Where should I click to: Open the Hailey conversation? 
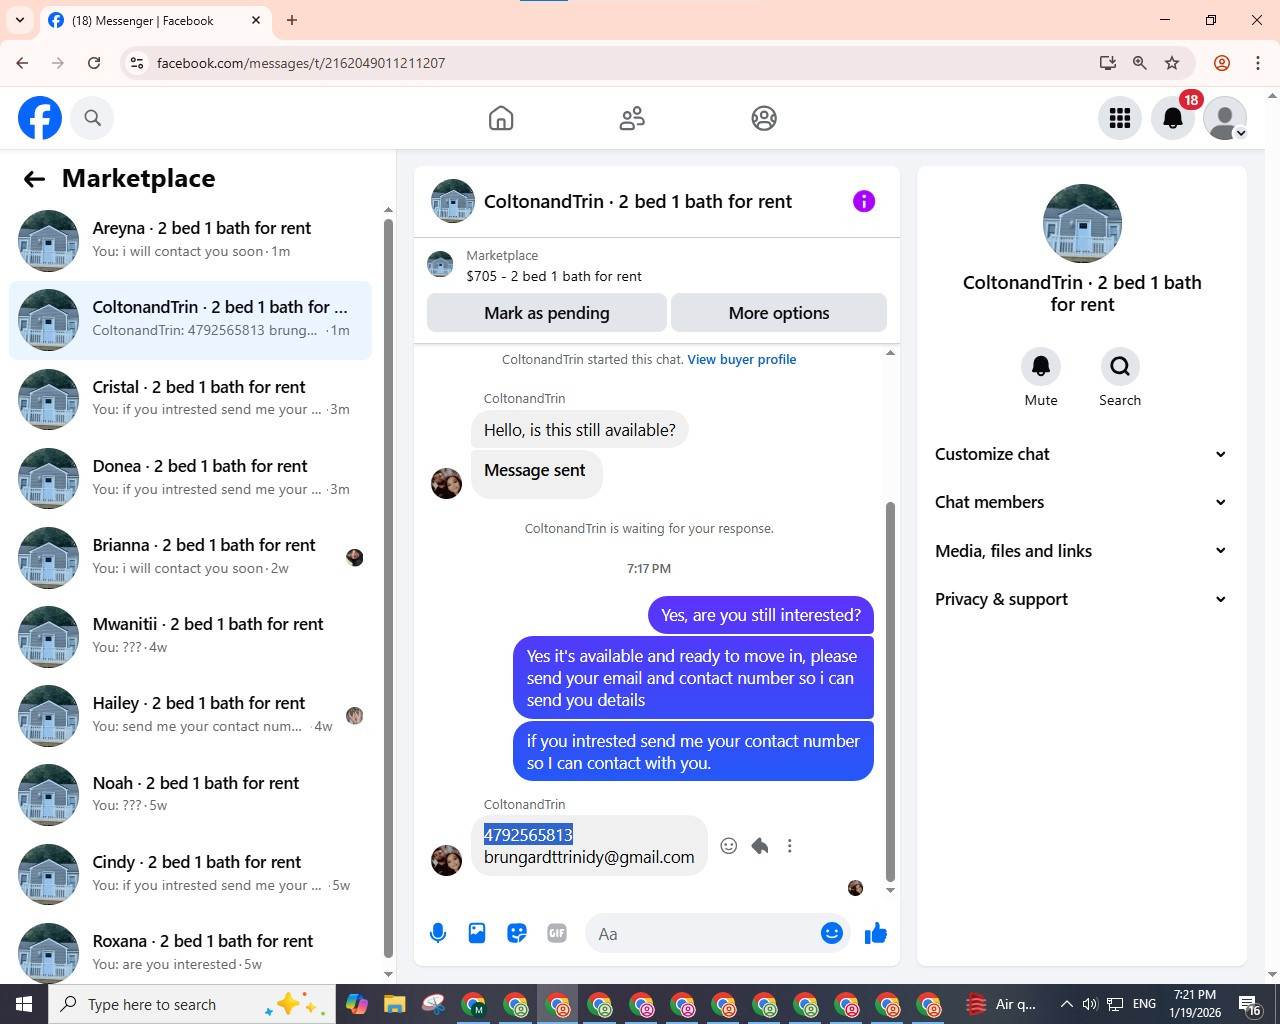pos(190,715)
